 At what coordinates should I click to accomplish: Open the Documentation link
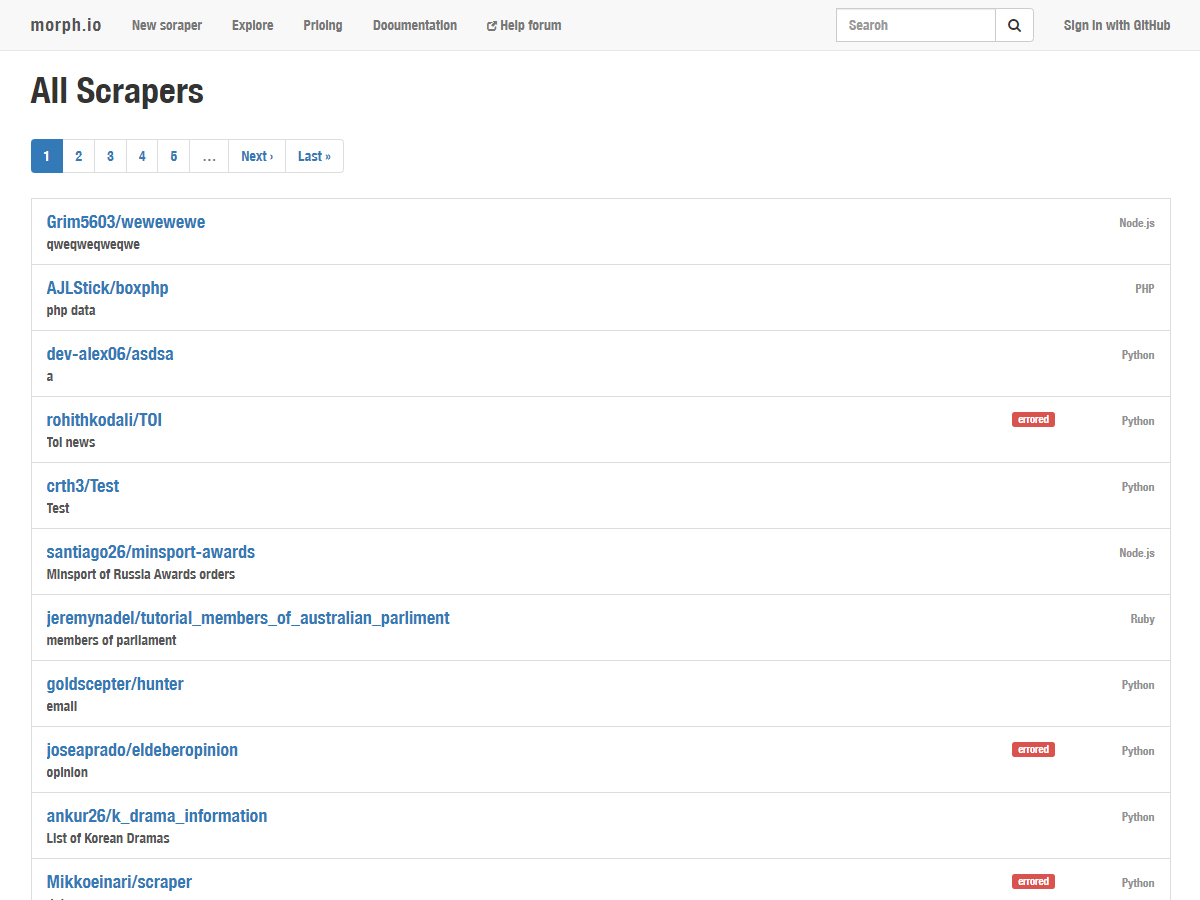[x=415, y=26]
